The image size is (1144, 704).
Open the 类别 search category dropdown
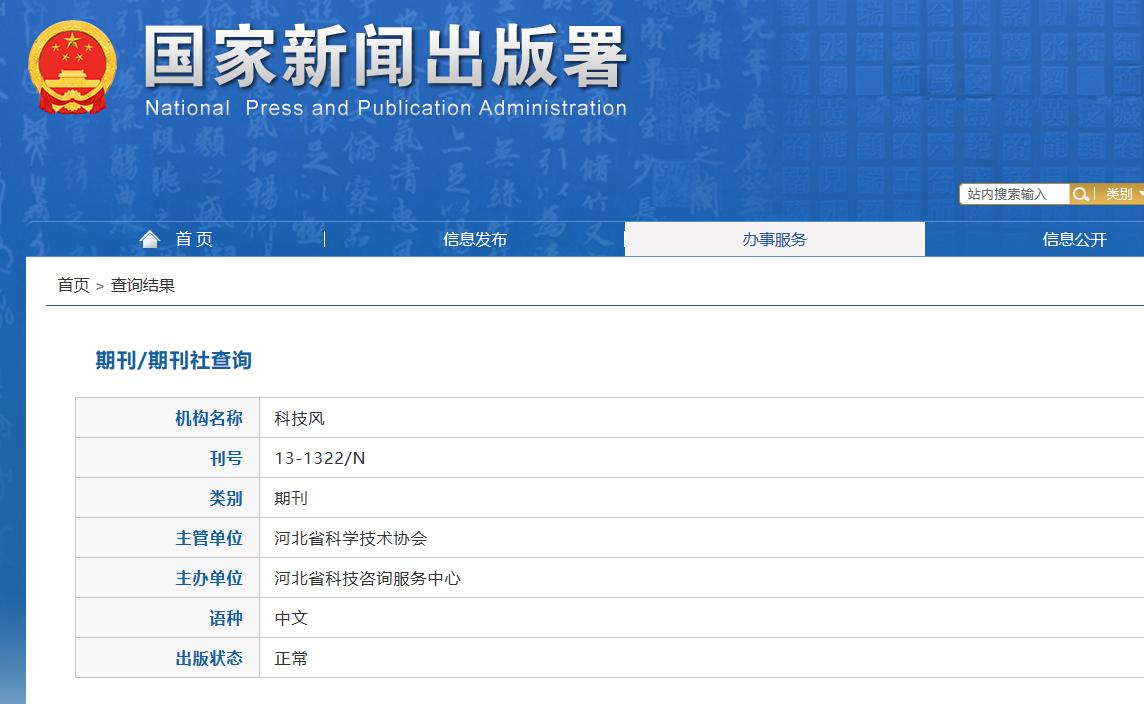pyautogui.click(x=1117, y=194)
